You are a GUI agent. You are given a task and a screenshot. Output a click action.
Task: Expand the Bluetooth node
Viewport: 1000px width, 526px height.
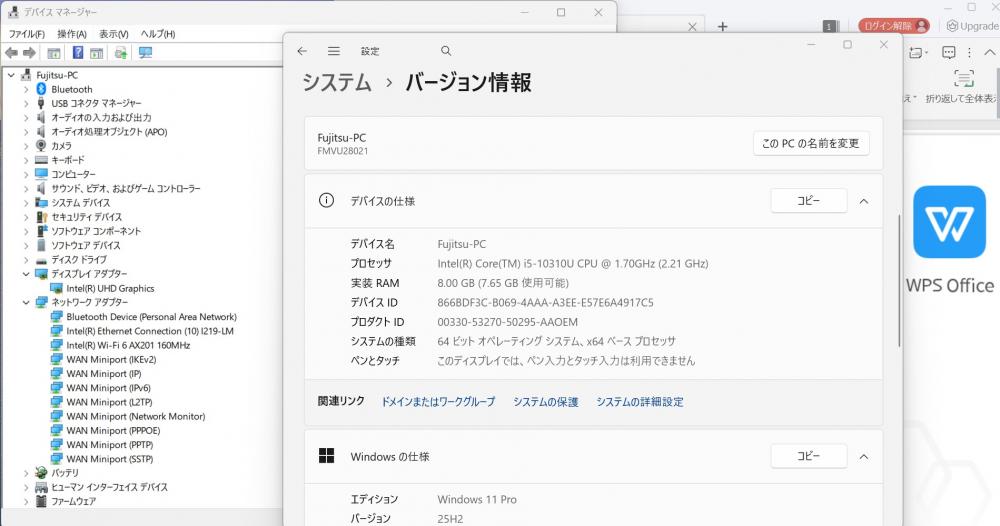tap(26, 89)
